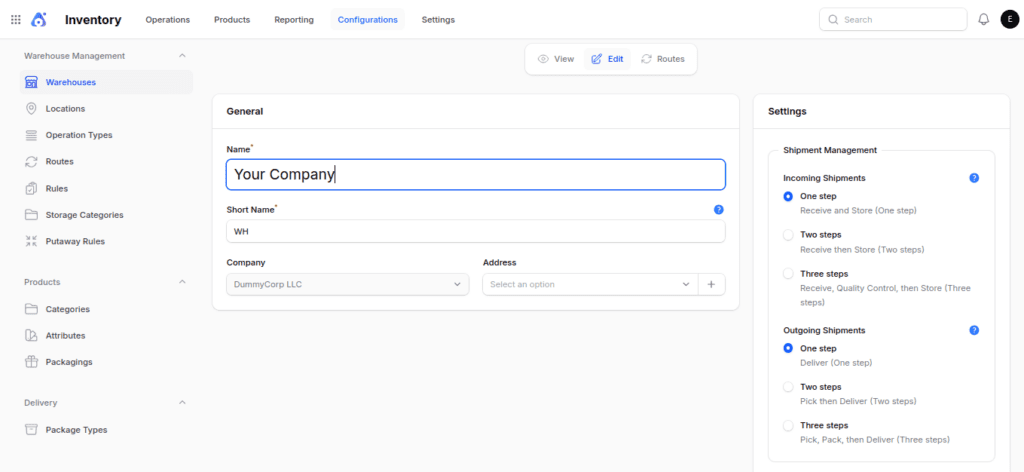Collapse the Products sidebar section
Viewport: 1024px width, 472px height.
coord(182,282)
